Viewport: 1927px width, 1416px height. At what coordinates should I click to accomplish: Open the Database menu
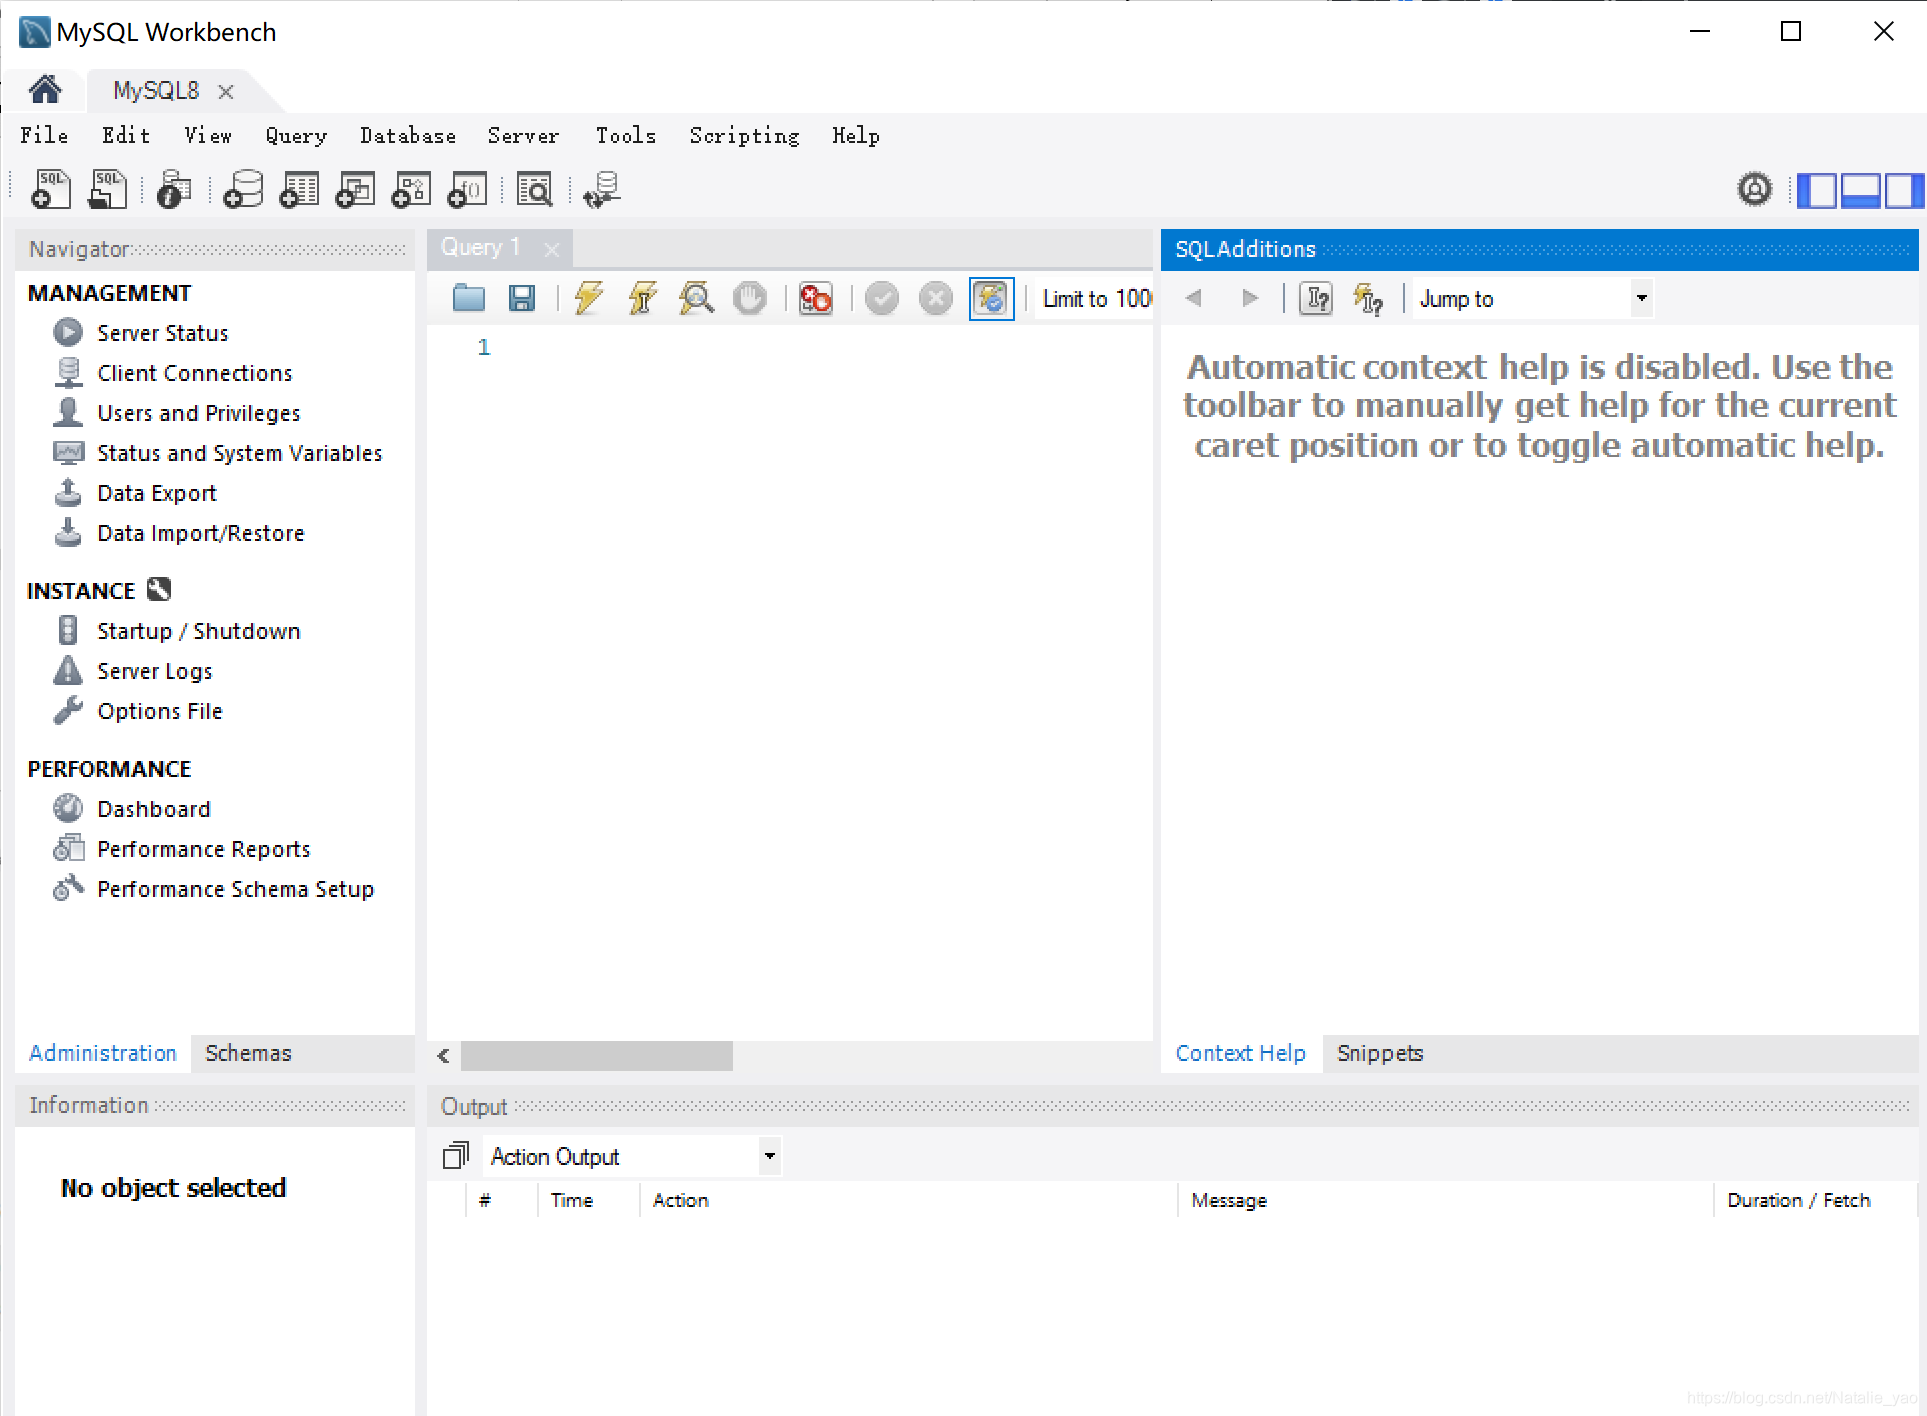point(407,136)
